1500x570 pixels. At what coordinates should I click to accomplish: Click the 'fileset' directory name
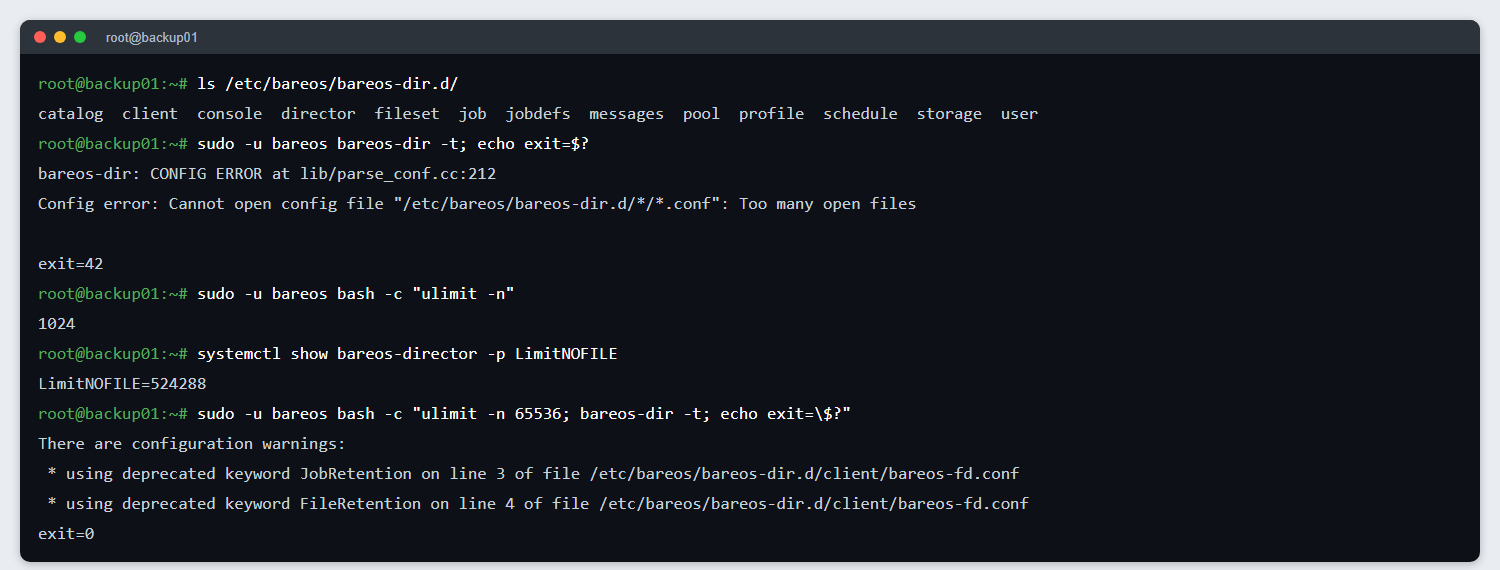point(407,114)
